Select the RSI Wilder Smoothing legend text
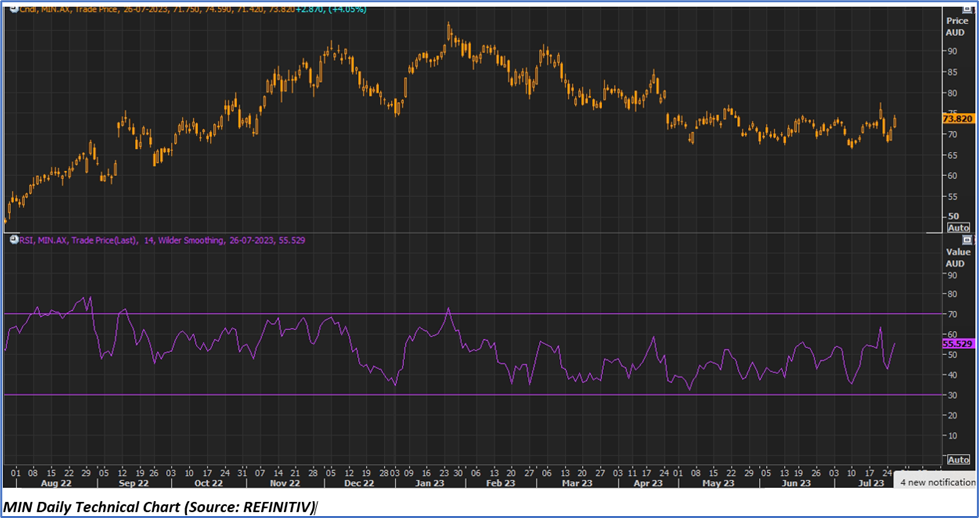Viewport: 979px width, 518px height. click(x=200, y=240)
